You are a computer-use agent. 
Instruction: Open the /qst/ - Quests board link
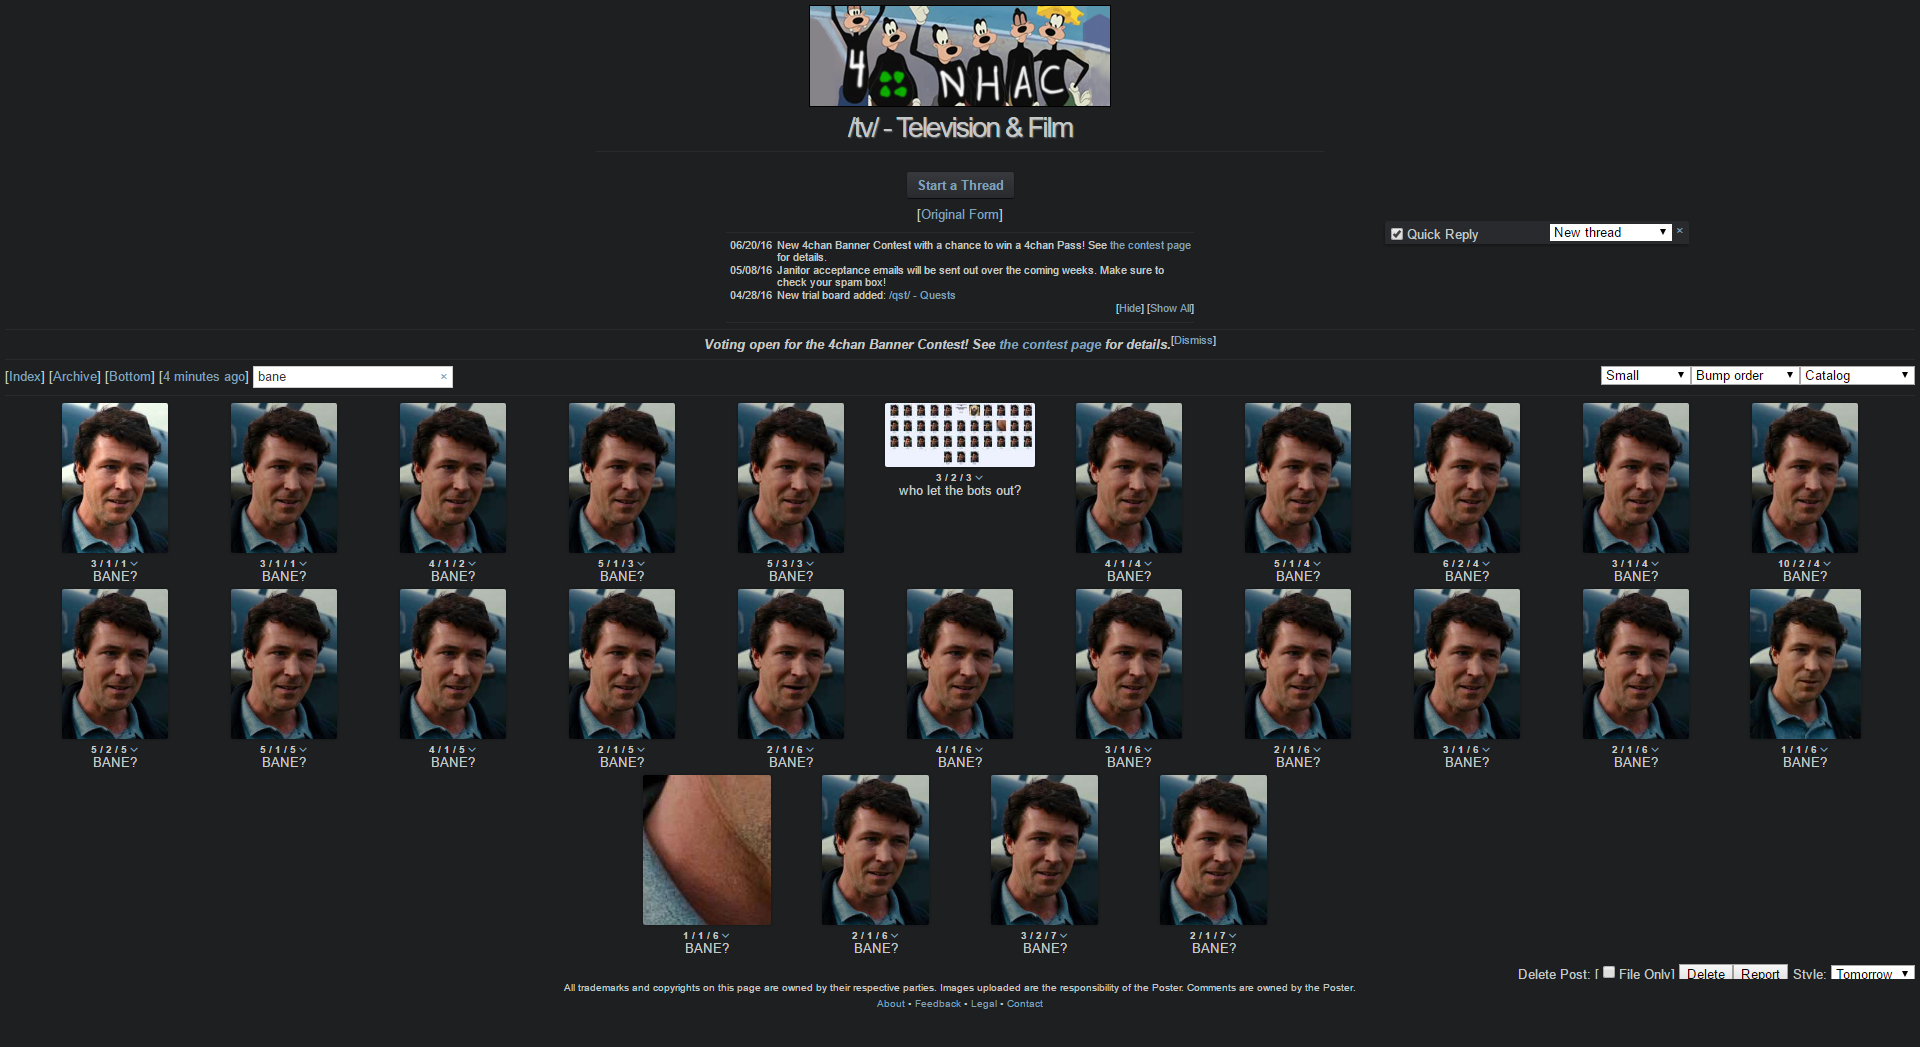point(922,295)
